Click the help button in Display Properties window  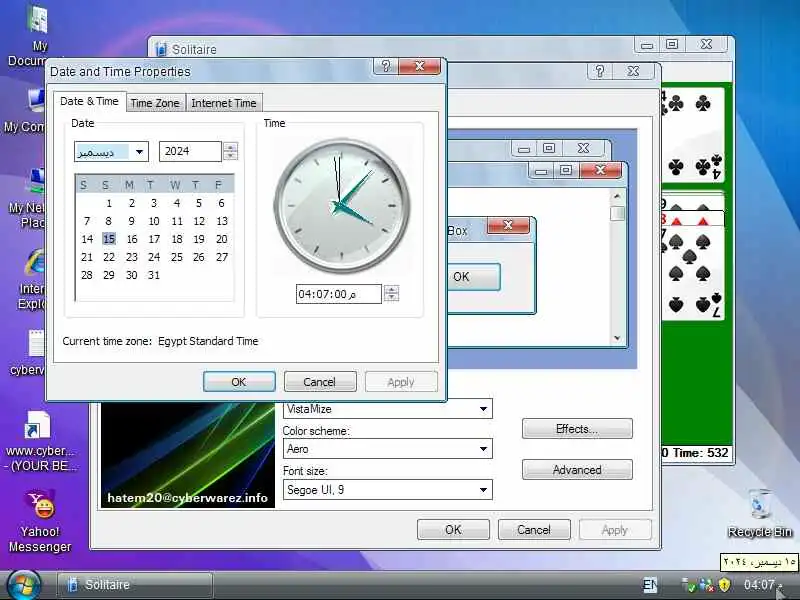coord(600,71)
